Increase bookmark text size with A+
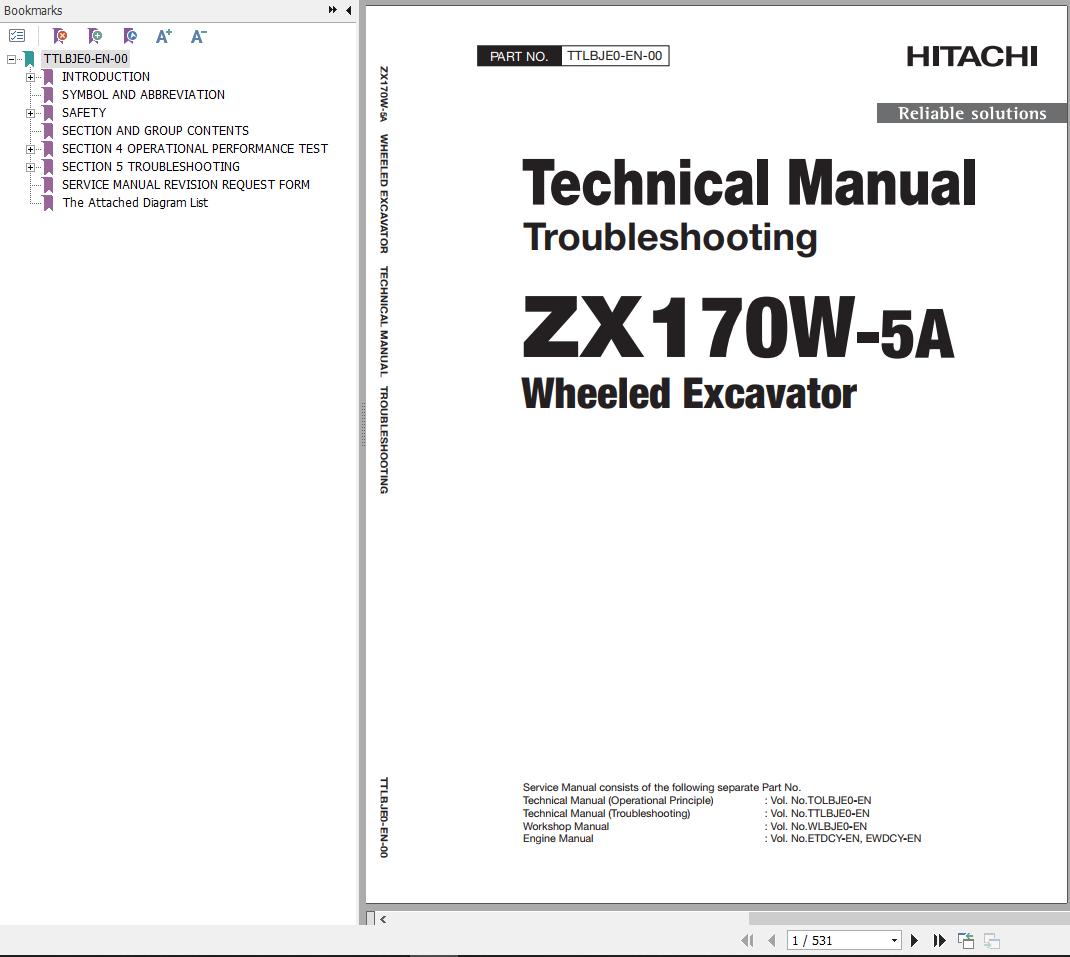This screenshot has width=1070, height=957. [x=164, y=35]
